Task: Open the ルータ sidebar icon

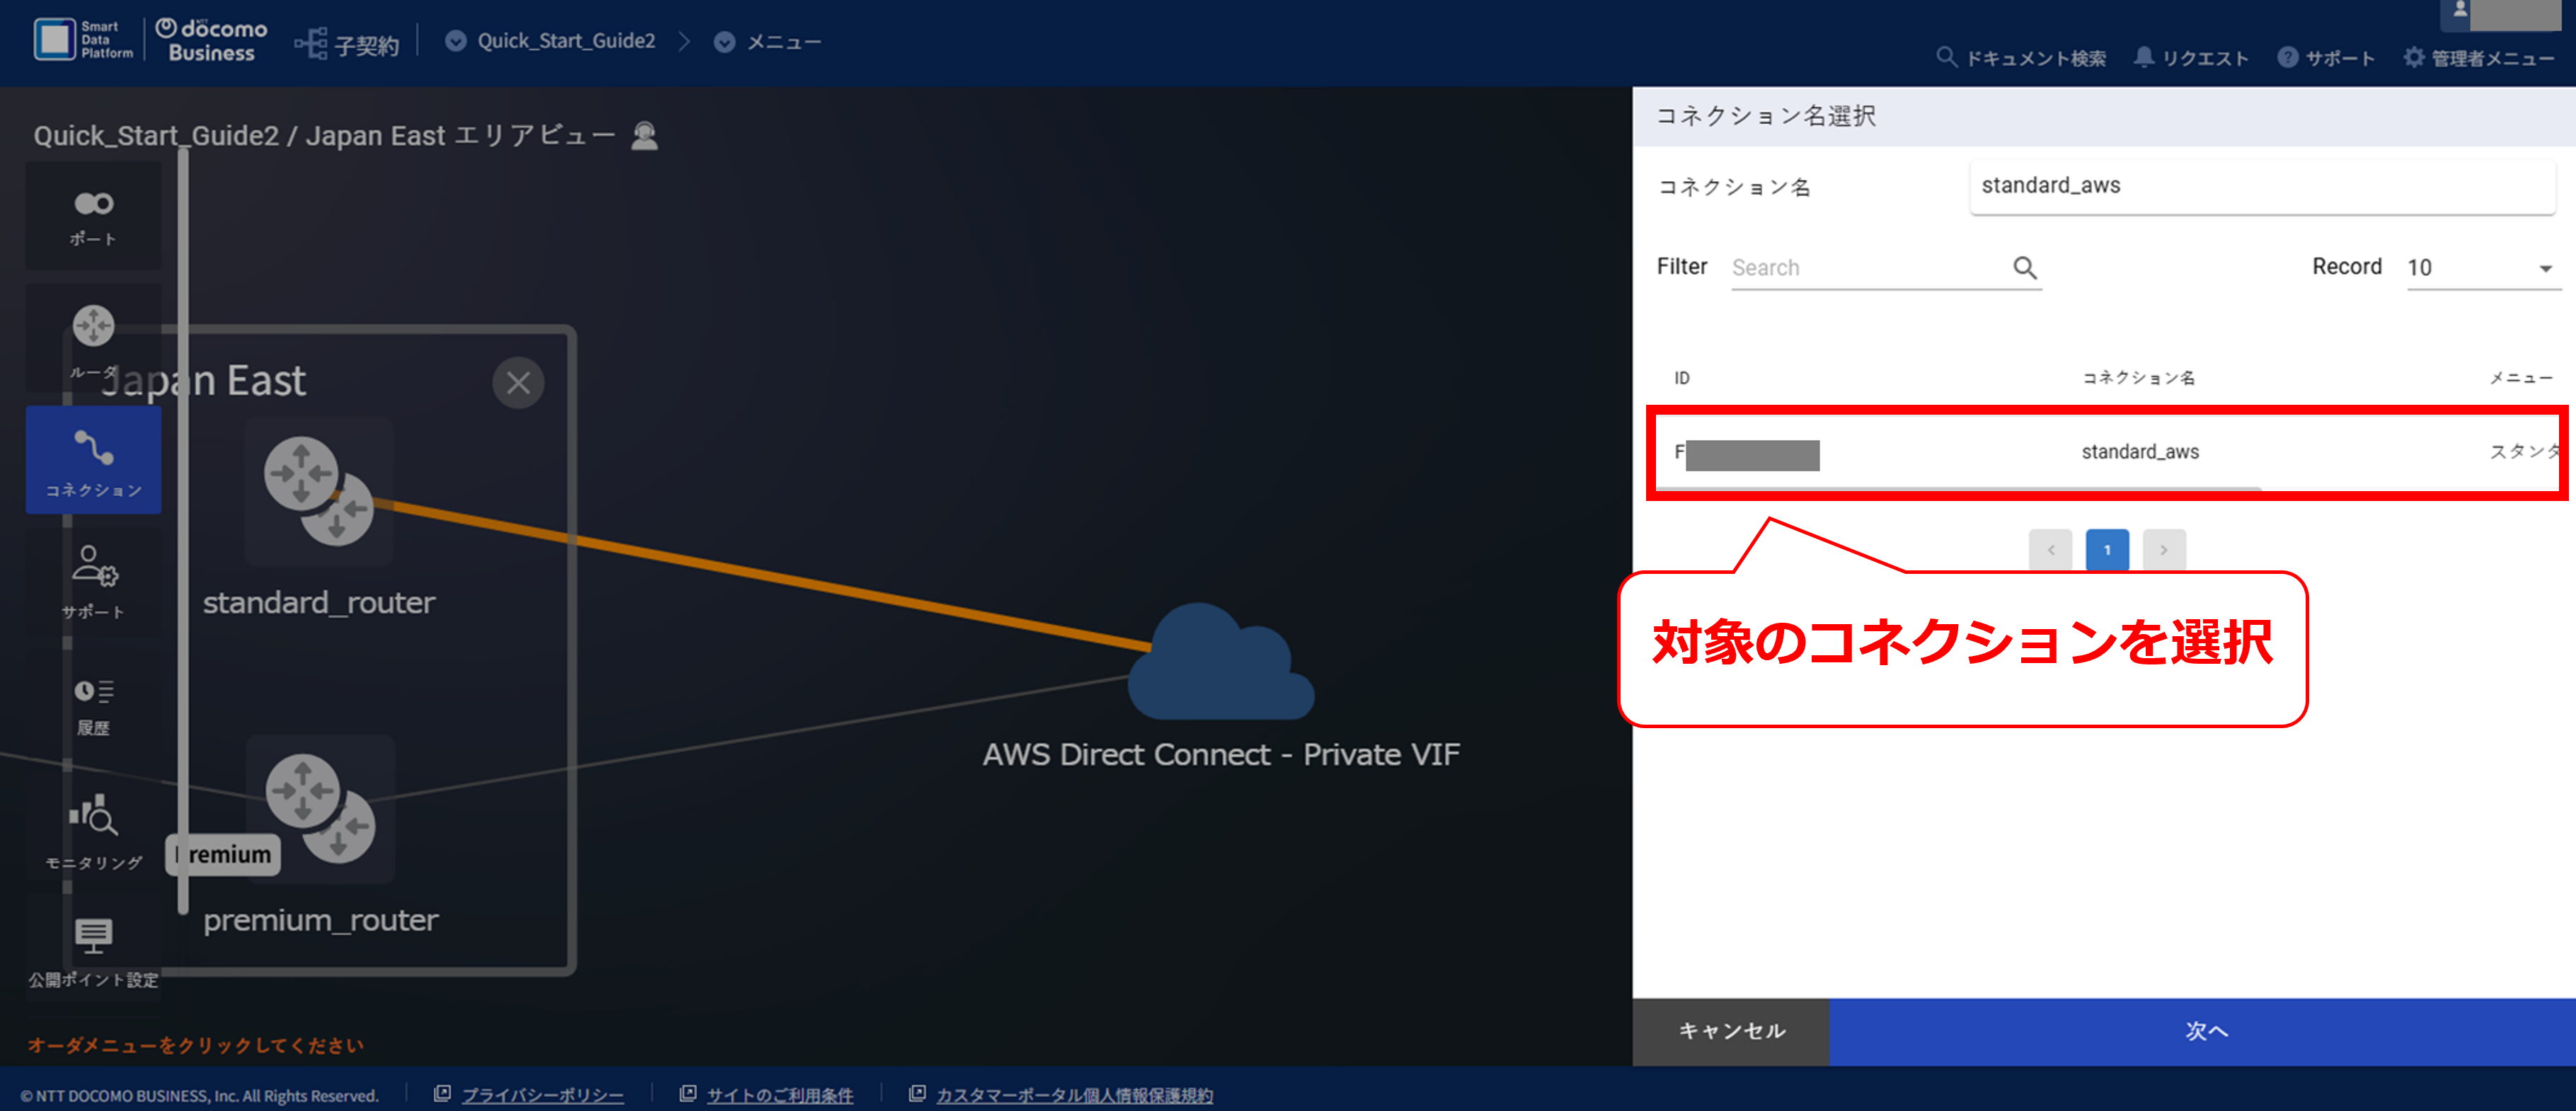Action: 93,338
